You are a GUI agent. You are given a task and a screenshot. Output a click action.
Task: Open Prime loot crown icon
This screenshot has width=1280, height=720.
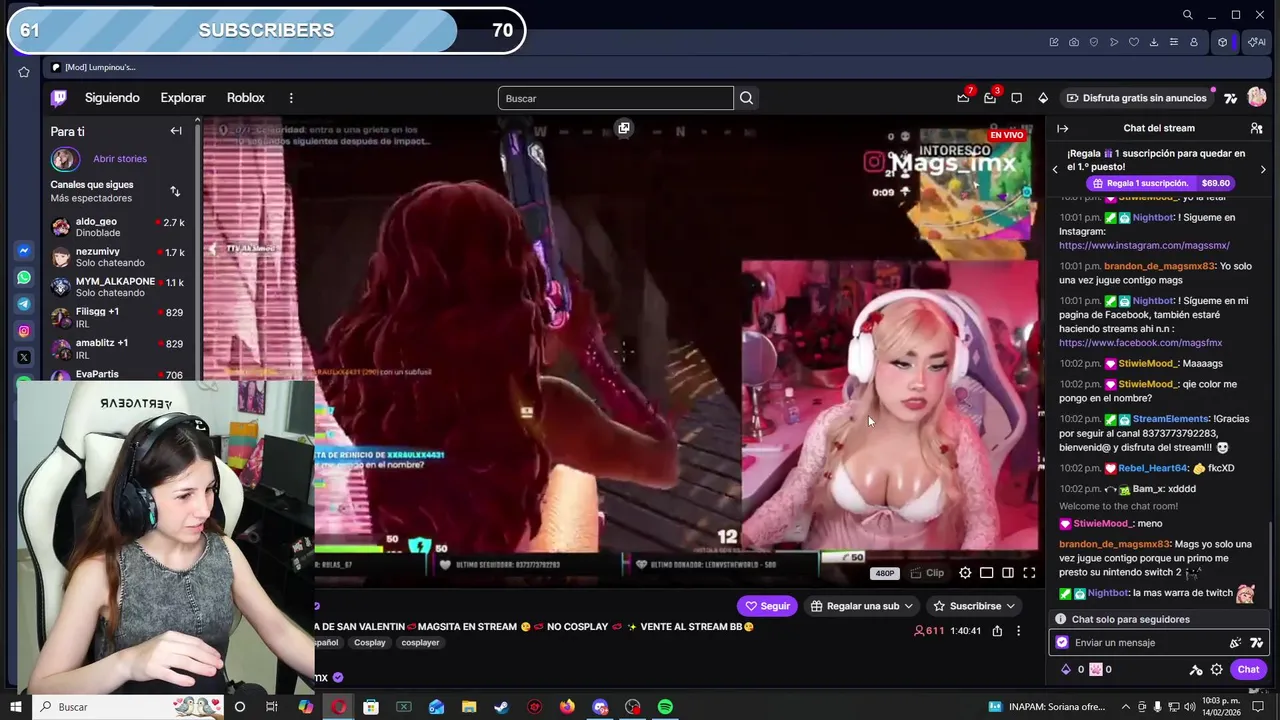(x=963, y=98)
